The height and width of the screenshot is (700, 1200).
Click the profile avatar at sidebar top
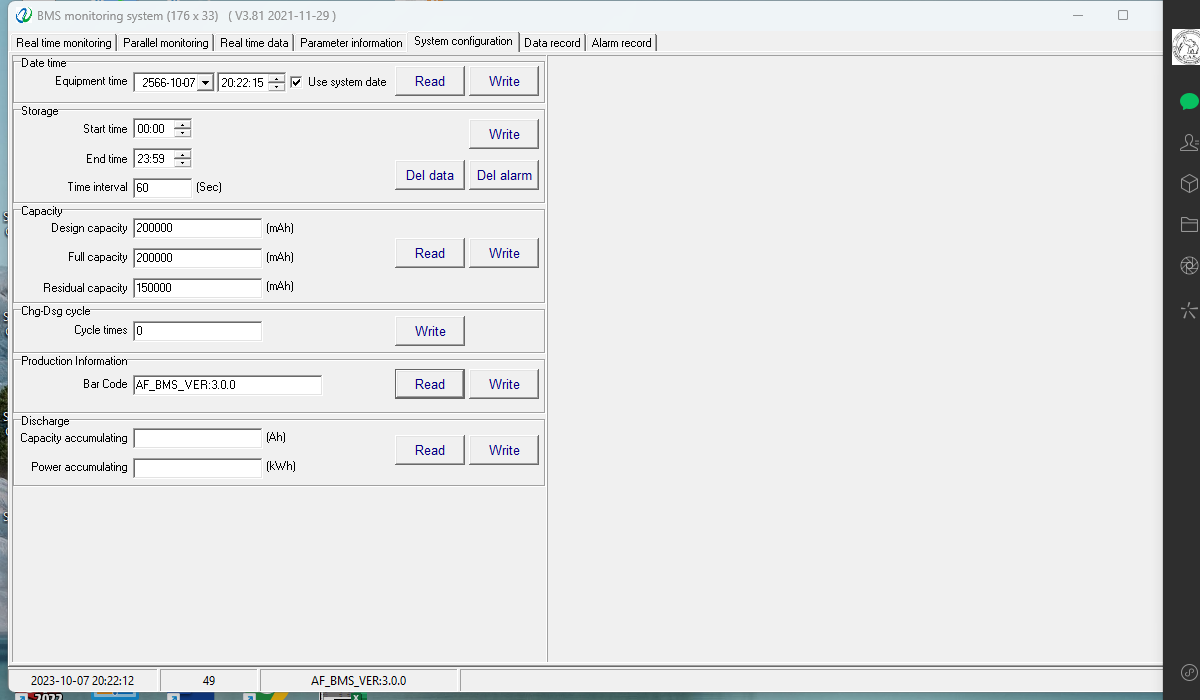(1186, 47)
